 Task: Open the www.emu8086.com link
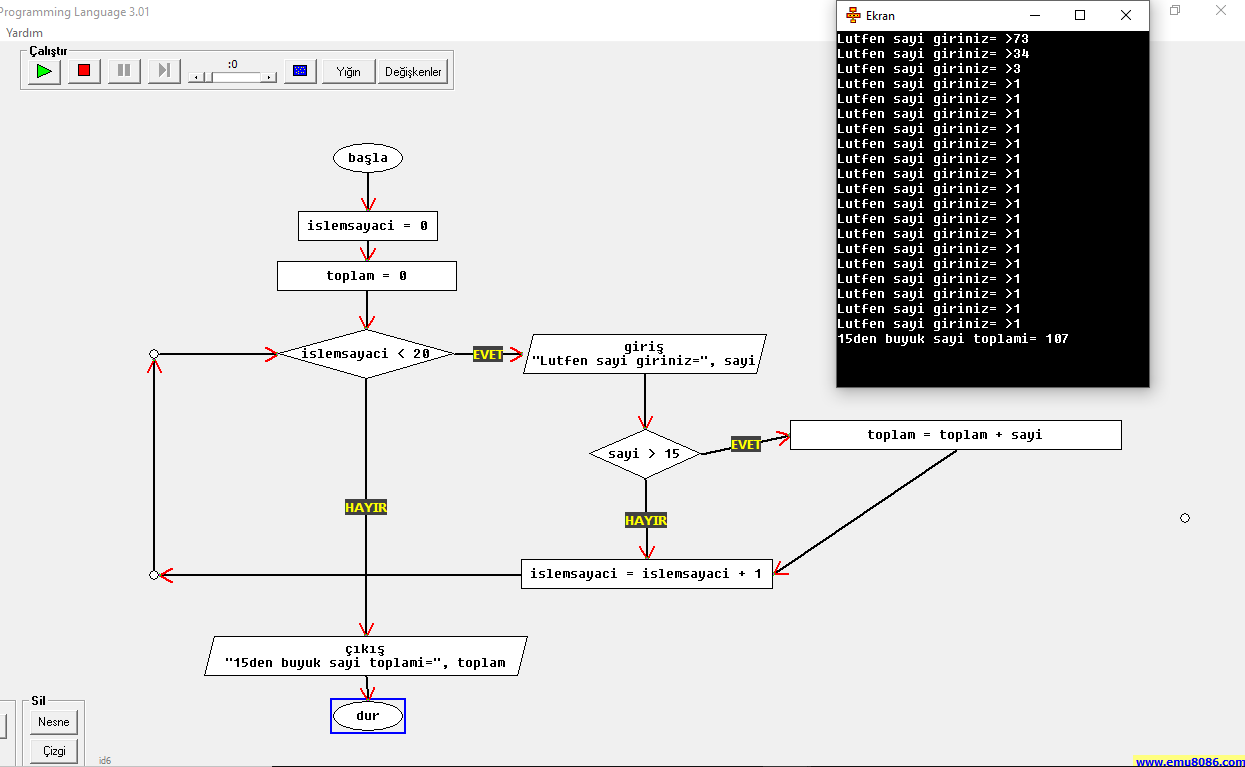point(1190,761)
